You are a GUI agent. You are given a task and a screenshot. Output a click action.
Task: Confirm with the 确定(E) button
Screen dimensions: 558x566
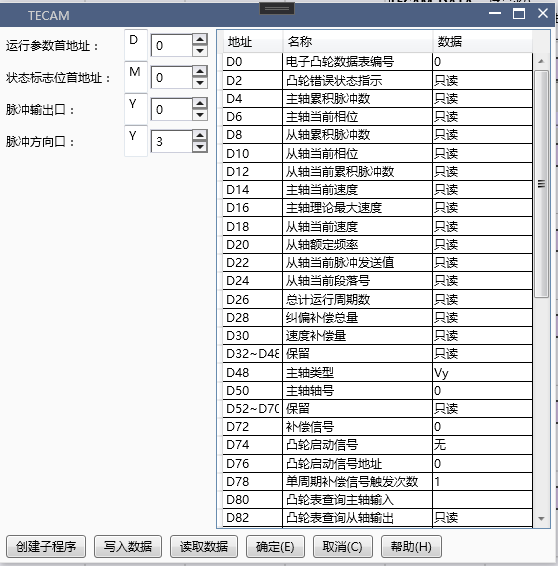275,547
